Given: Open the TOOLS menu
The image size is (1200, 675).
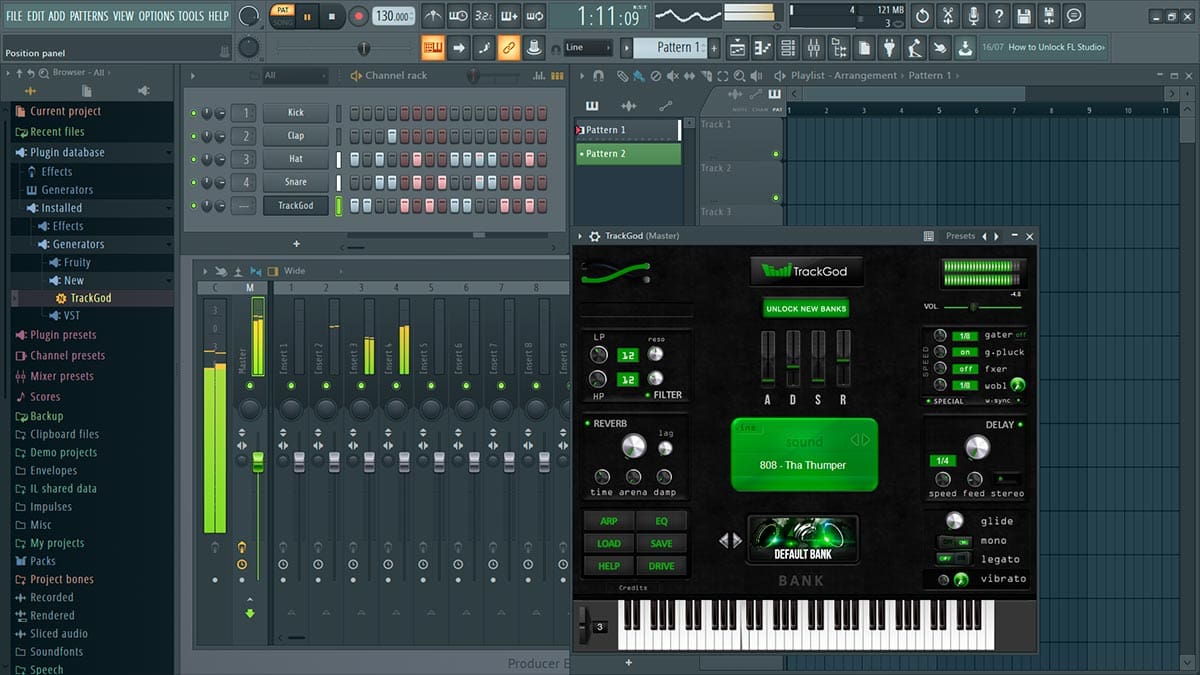Looking at the screenshot, I should tap(191, 16).
